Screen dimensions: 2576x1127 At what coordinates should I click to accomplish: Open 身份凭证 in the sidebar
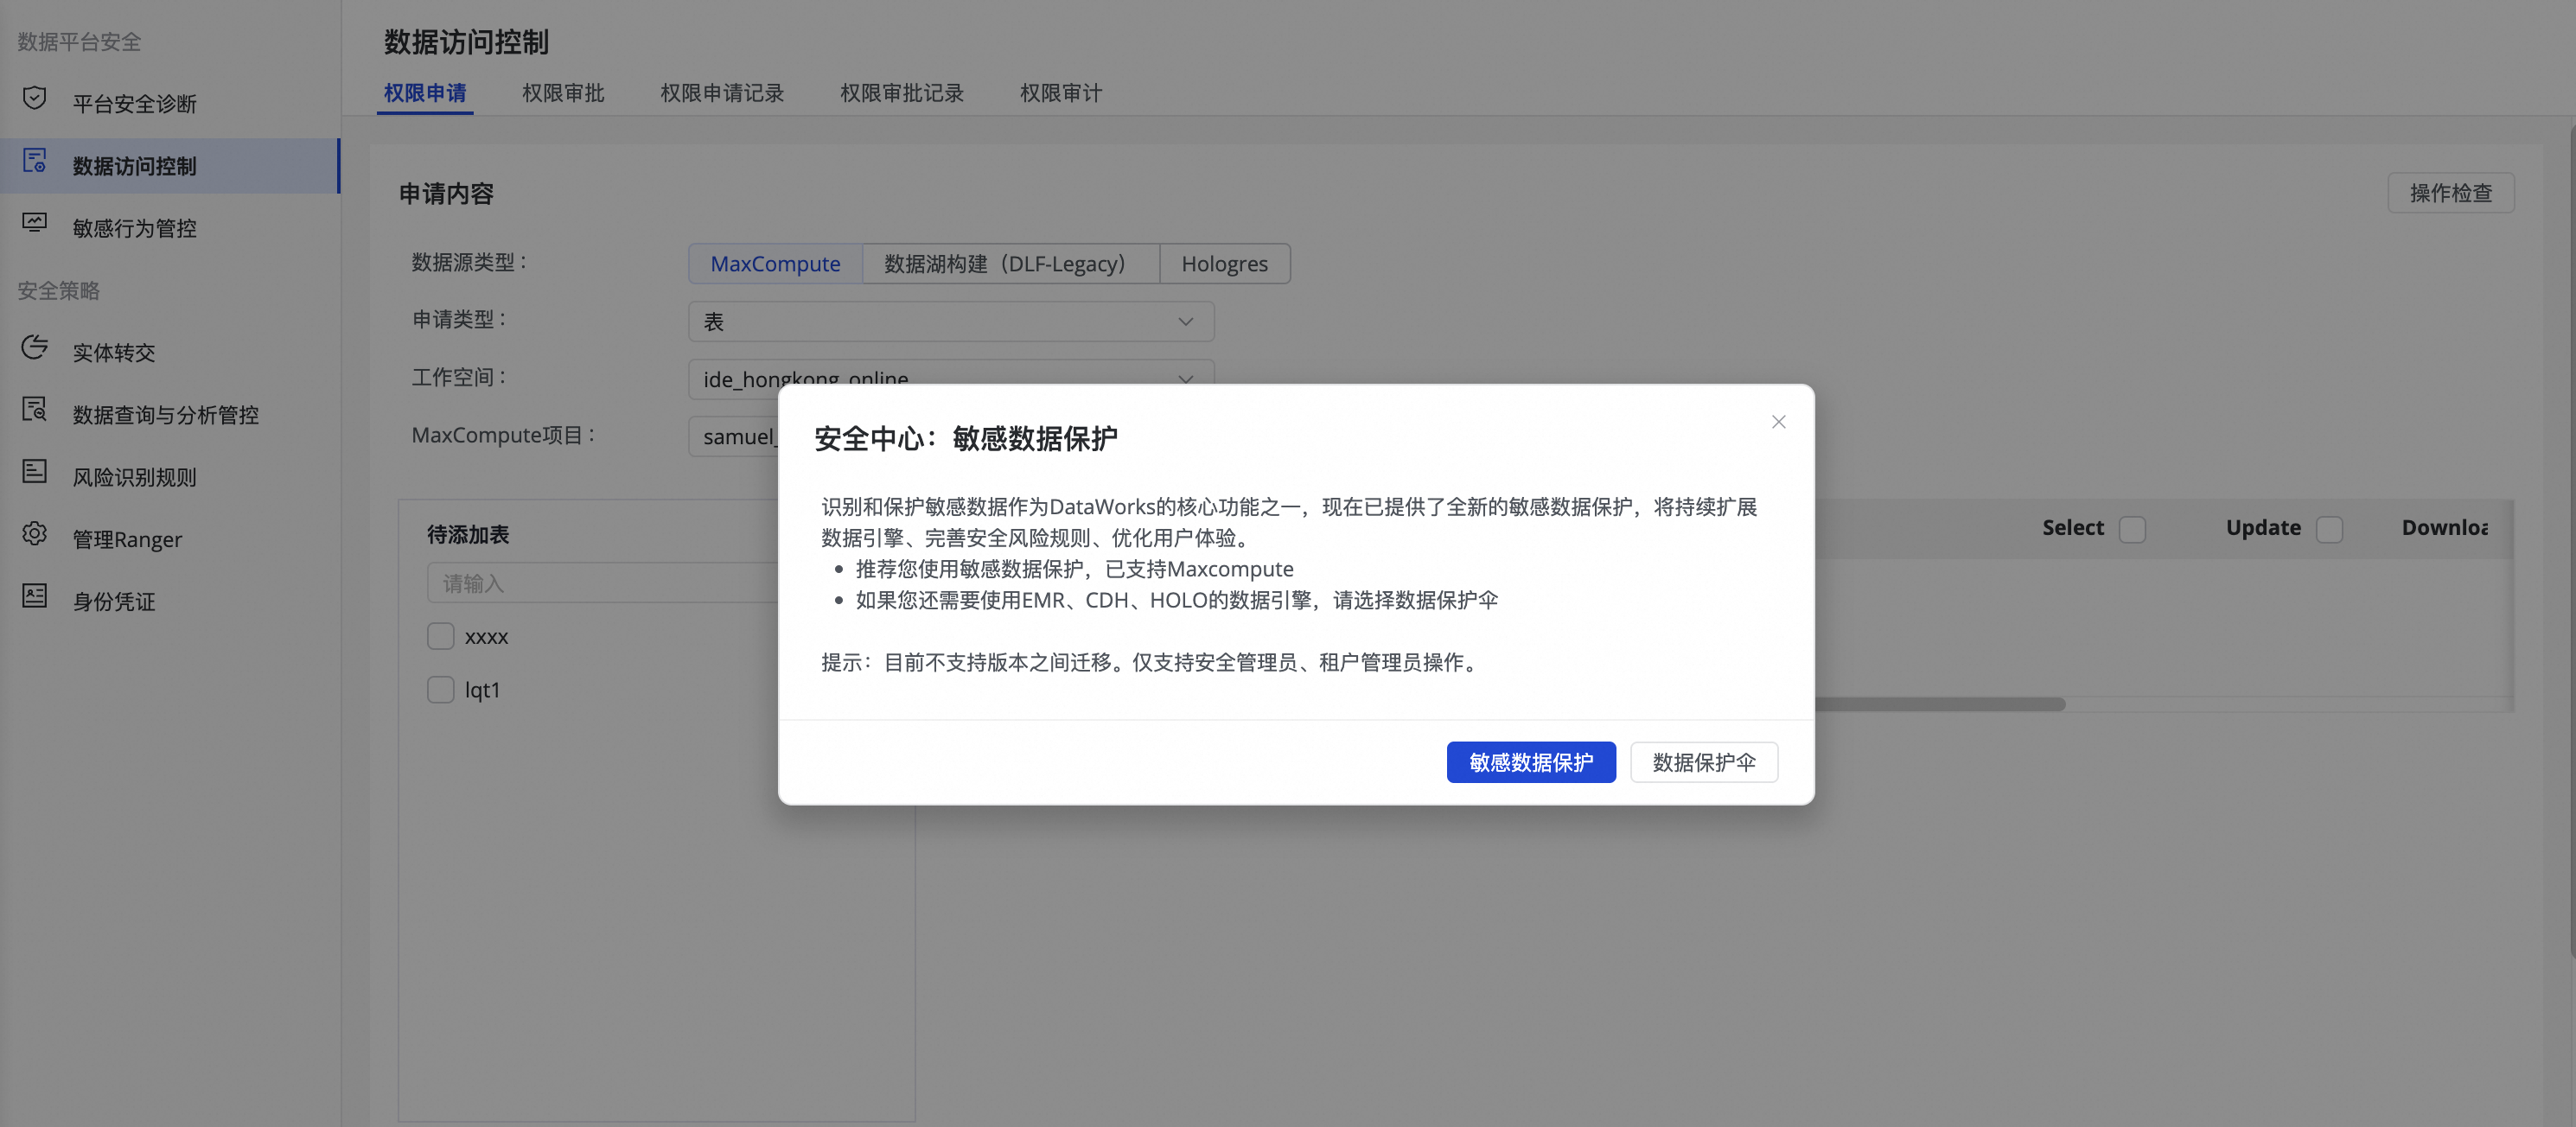click(x=170, y=600)
